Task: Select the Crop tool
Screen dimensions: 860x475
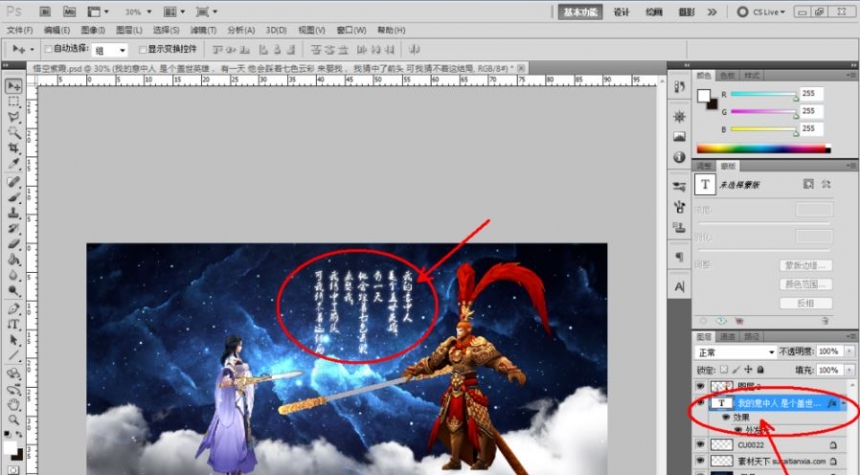Action: (x=14, y=148)
